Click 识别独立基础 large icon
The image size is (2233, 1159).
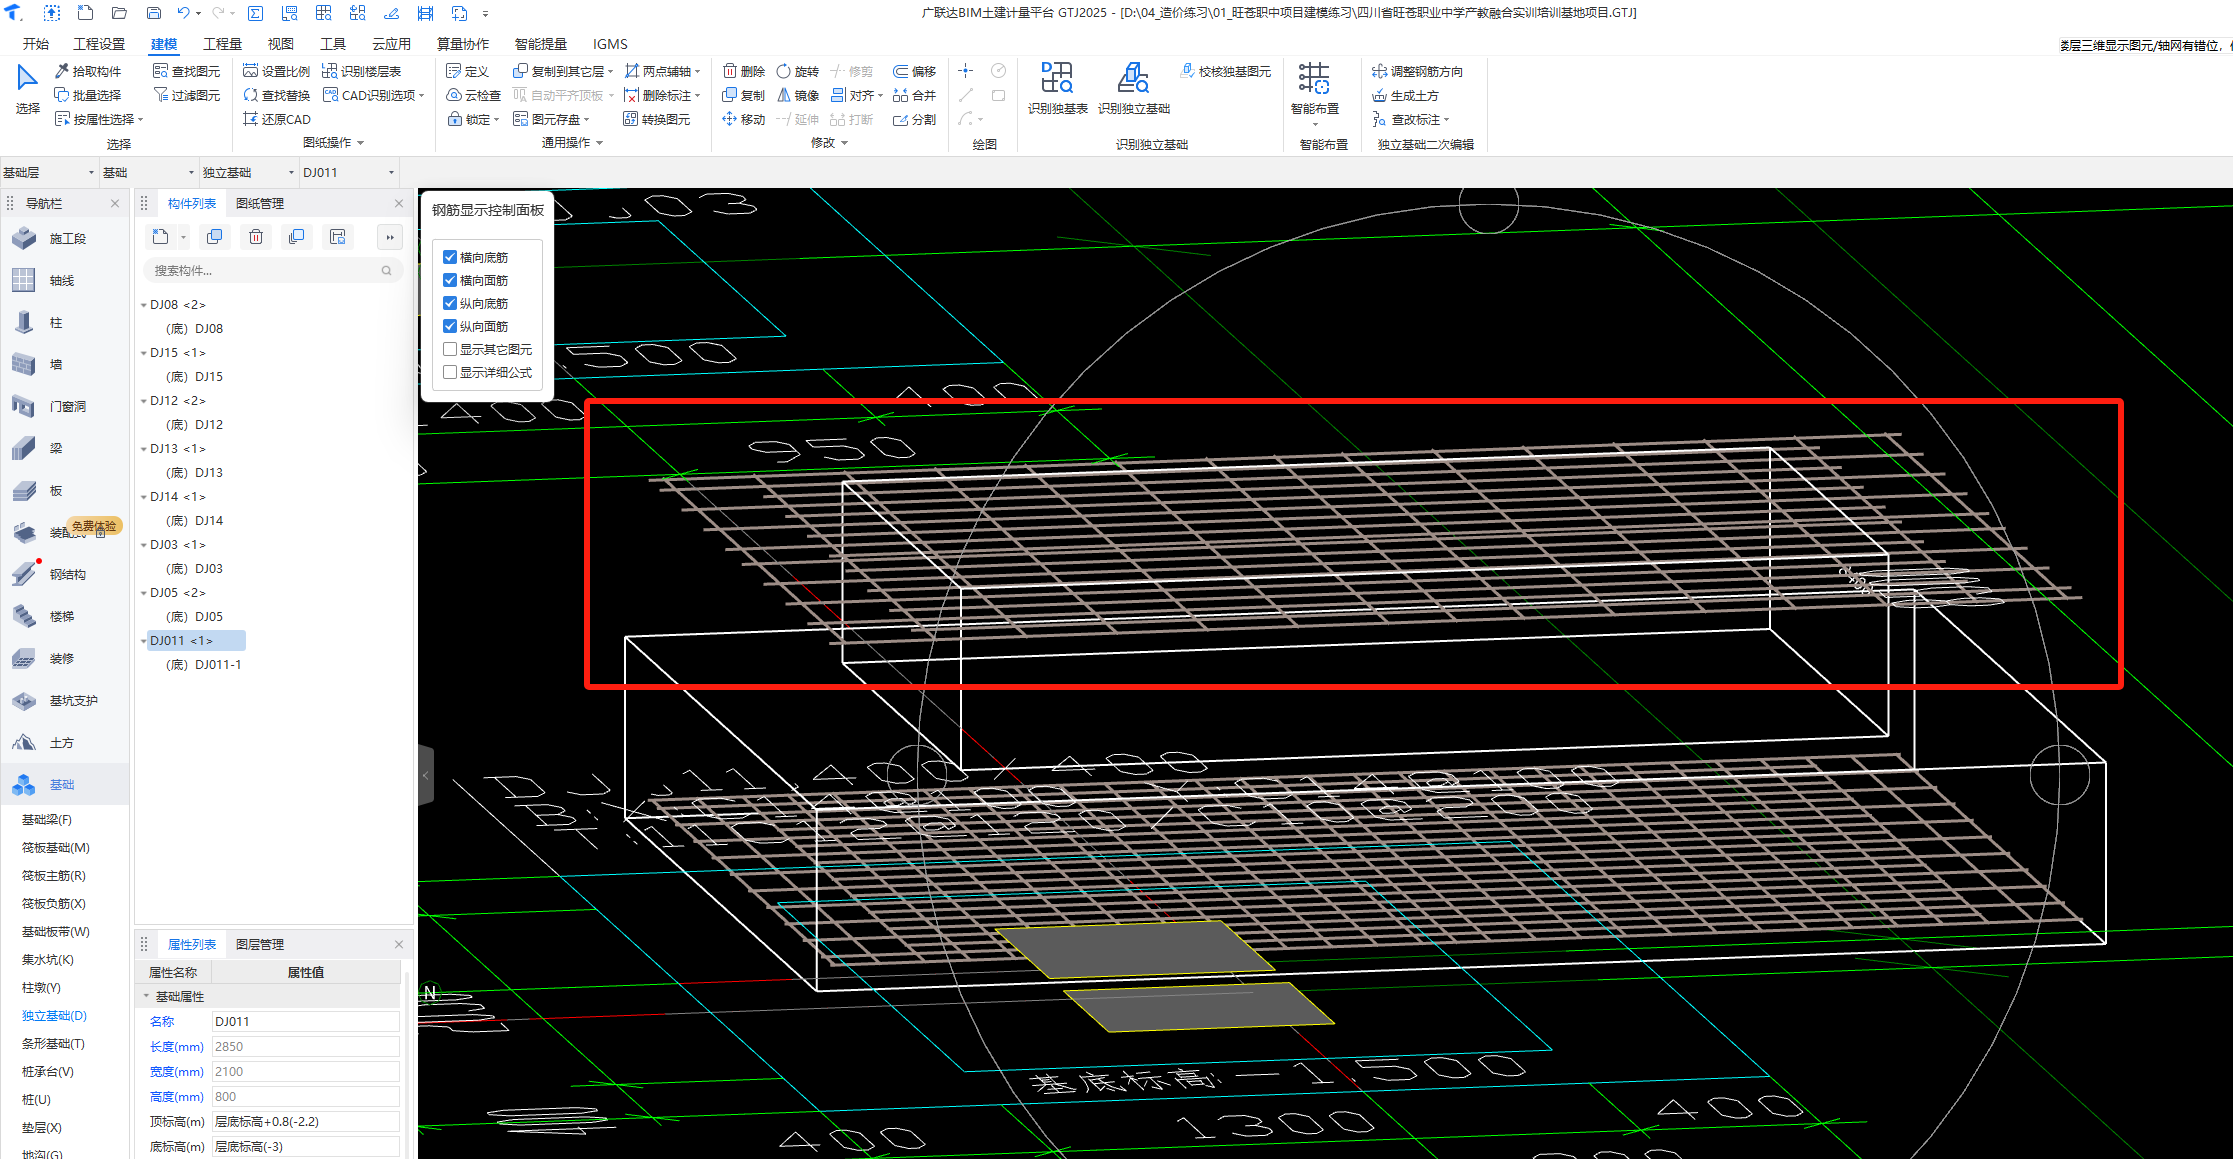click(x=1133, y=78)
